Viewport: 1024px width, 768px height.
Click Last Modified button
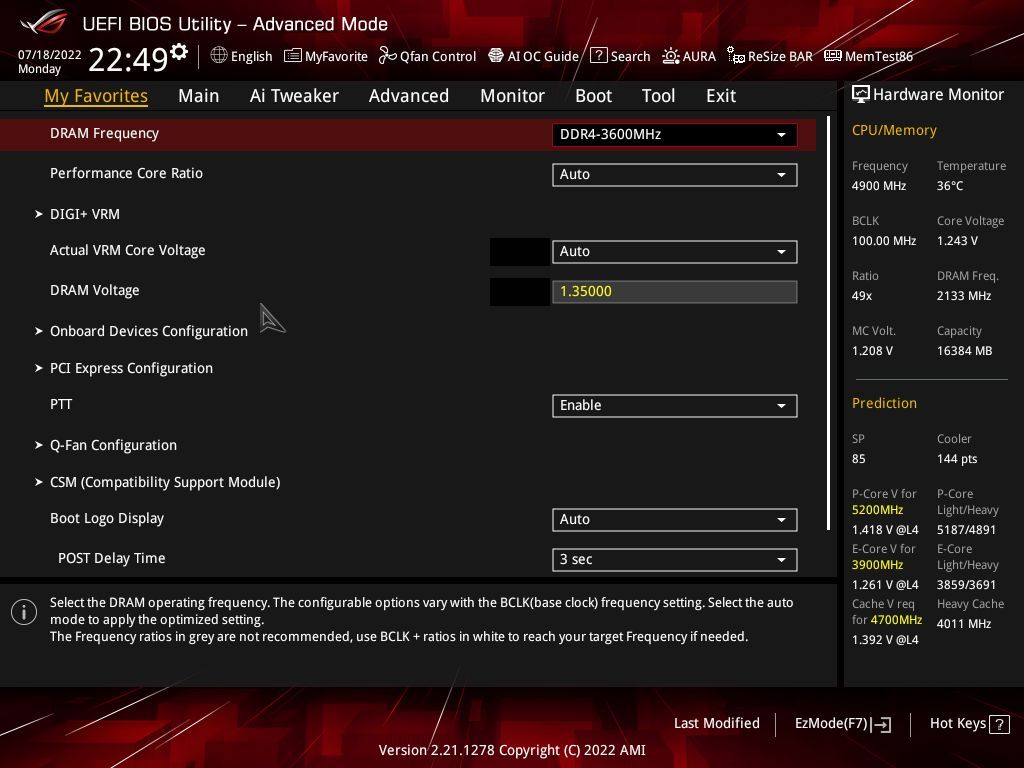[x=716, y=724]
